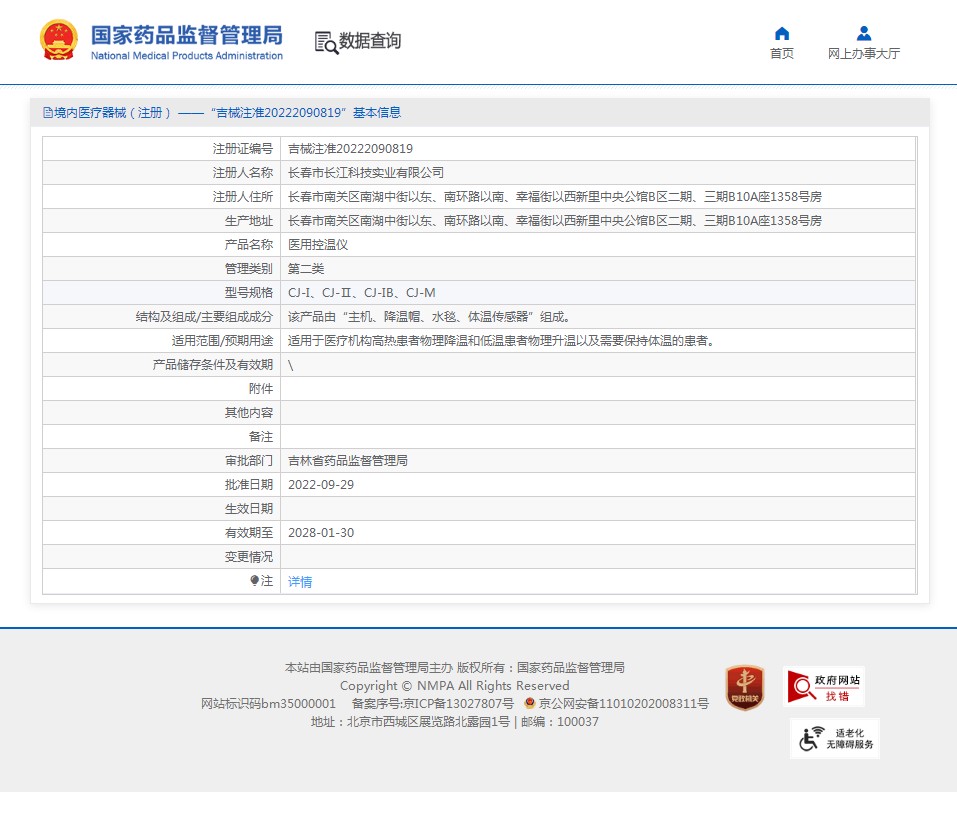Click the 其他内容 row label
957x818 pixels.
pyautogui.click(x=248, y=413)
